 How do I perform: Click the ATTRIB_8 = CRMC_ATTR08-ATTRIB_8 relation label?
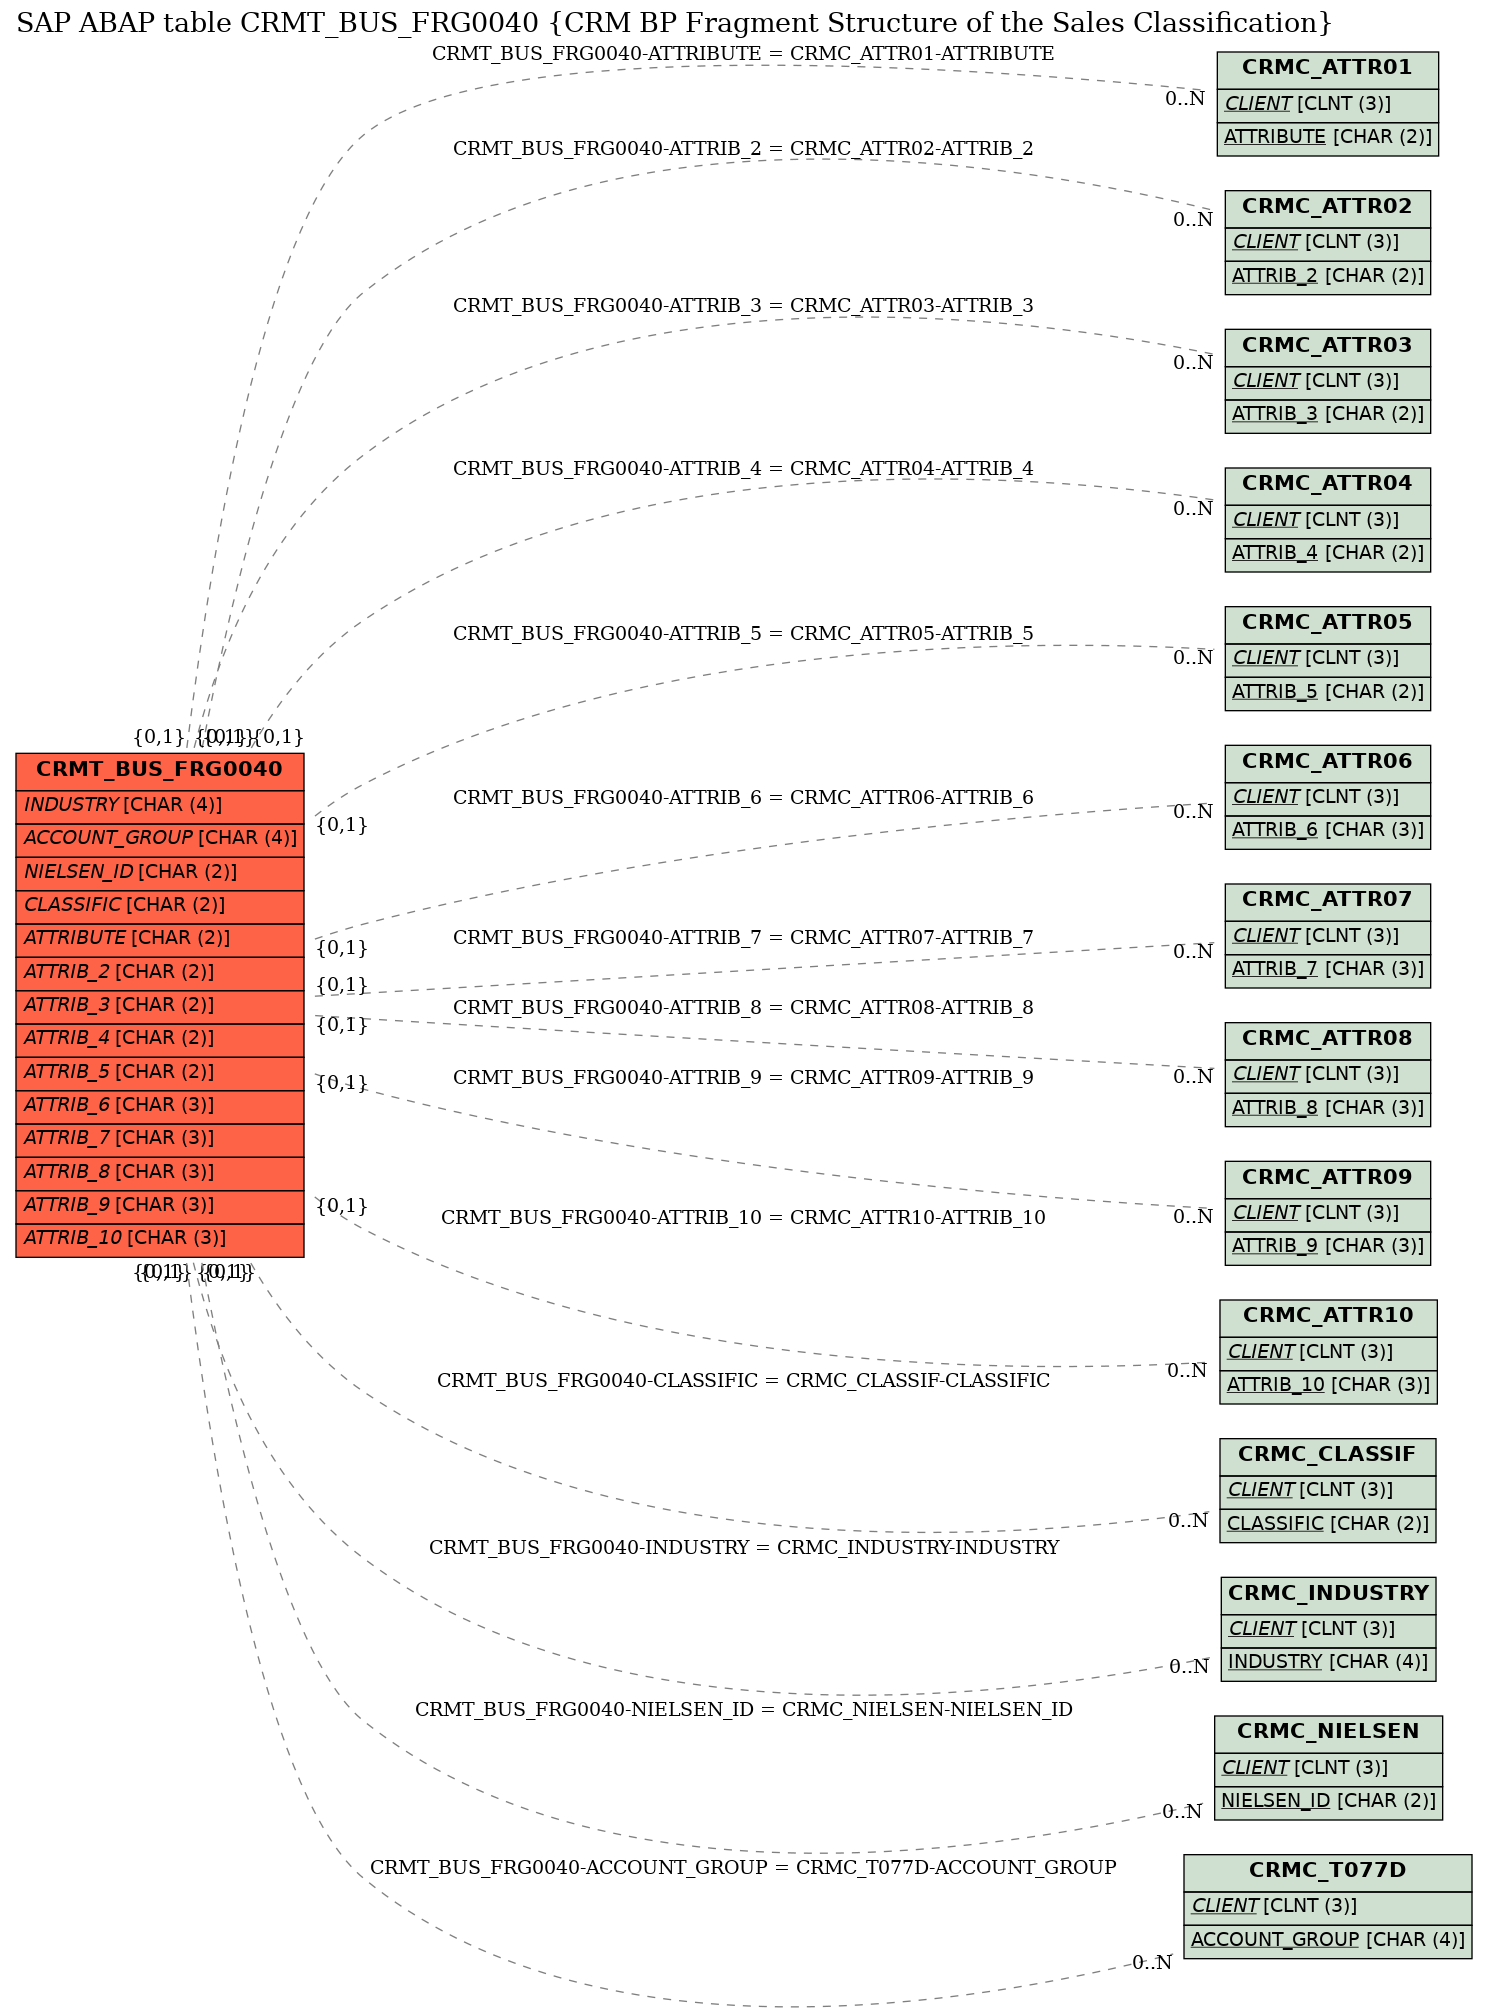743,1008
